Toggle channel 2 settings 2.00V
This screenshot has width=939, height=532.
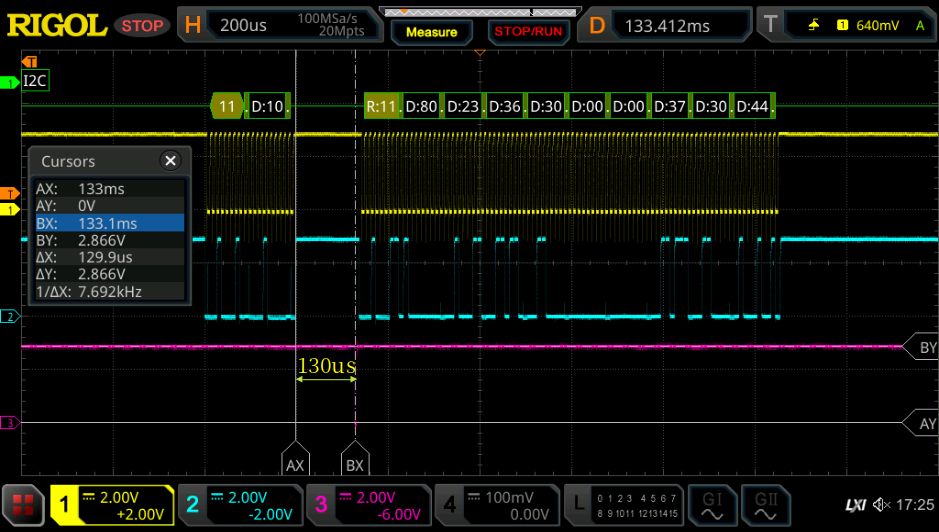241,505
